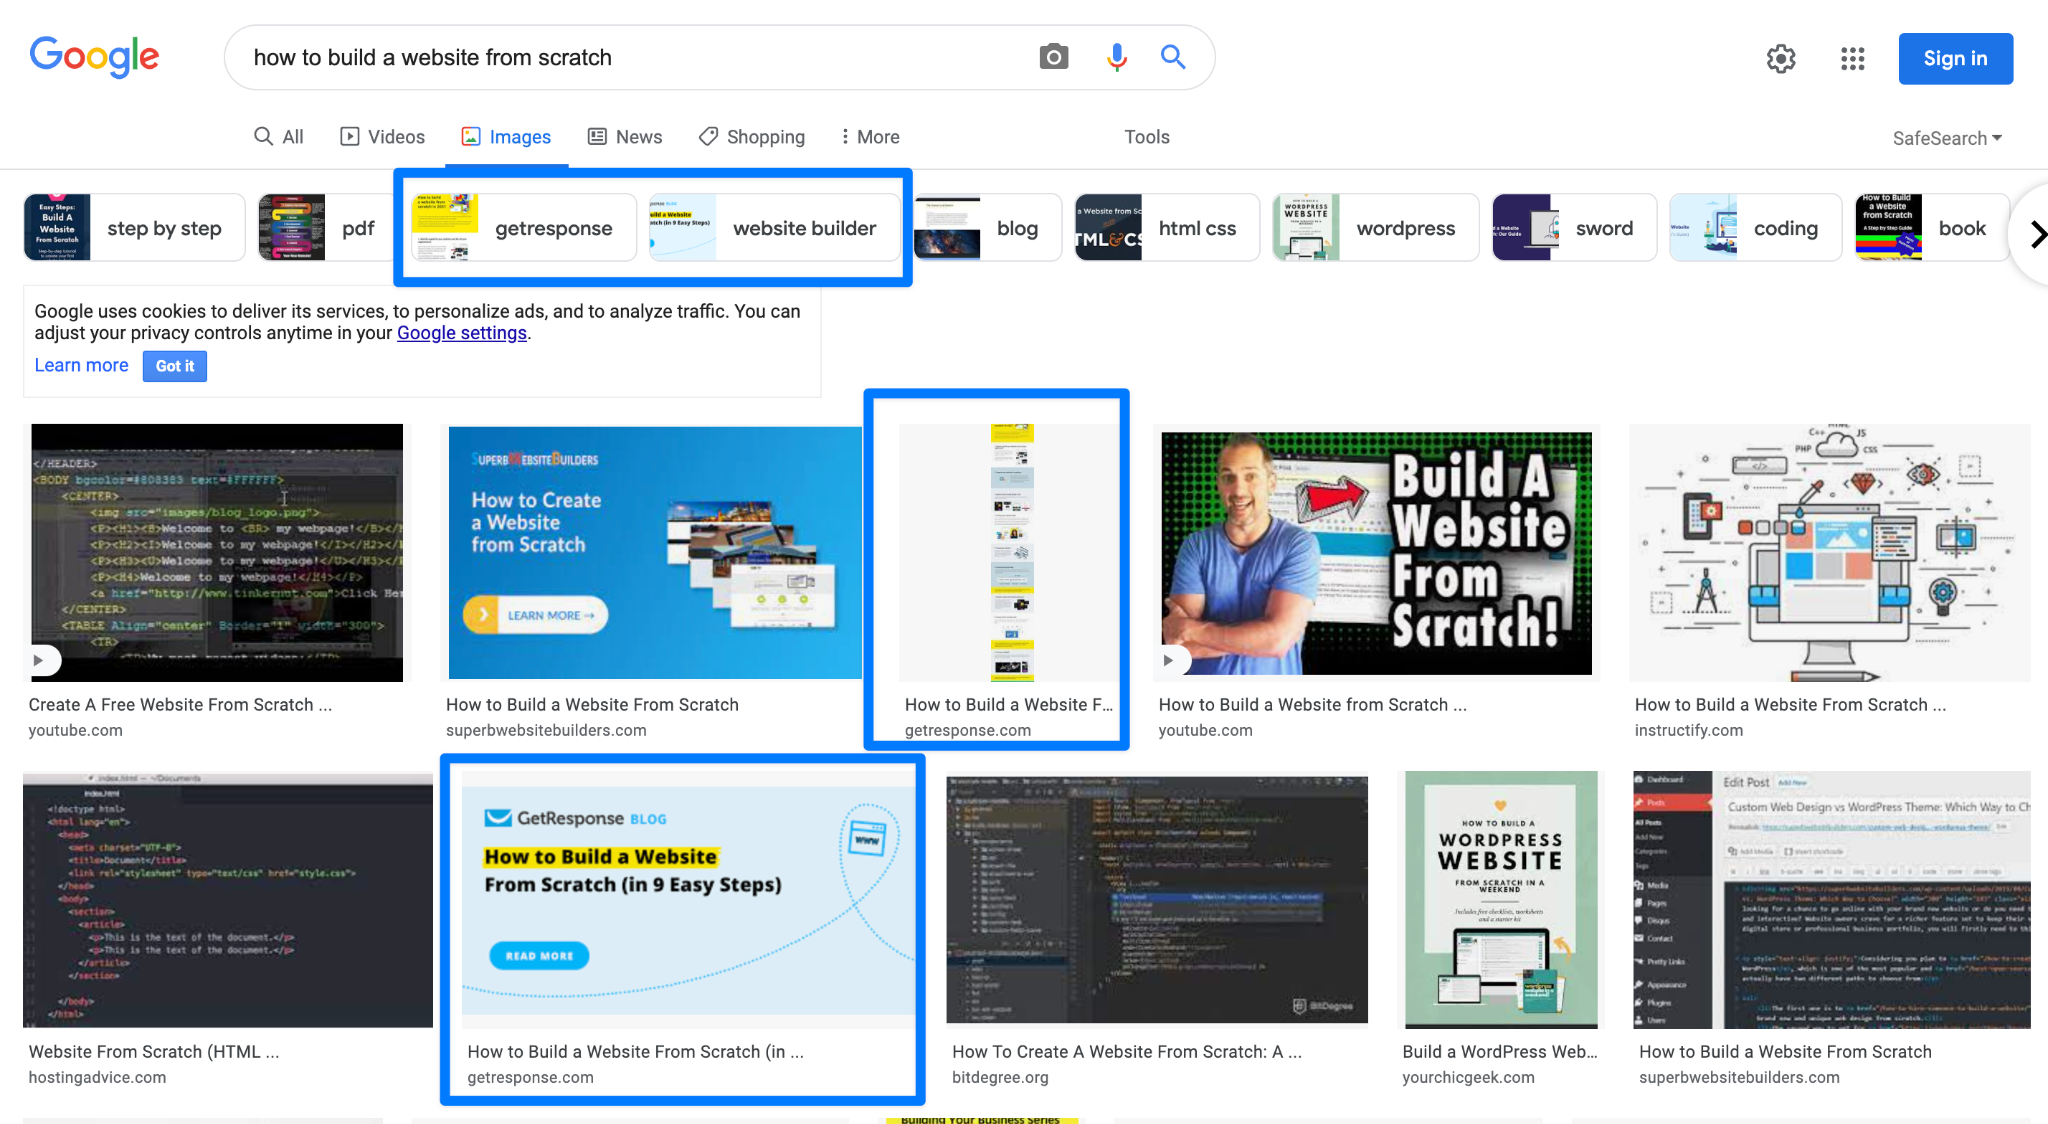Open WordPress Website weekend guide image
Image resolution: width=2048 pixels, height=1124 pixels.
pos(1501,900)
